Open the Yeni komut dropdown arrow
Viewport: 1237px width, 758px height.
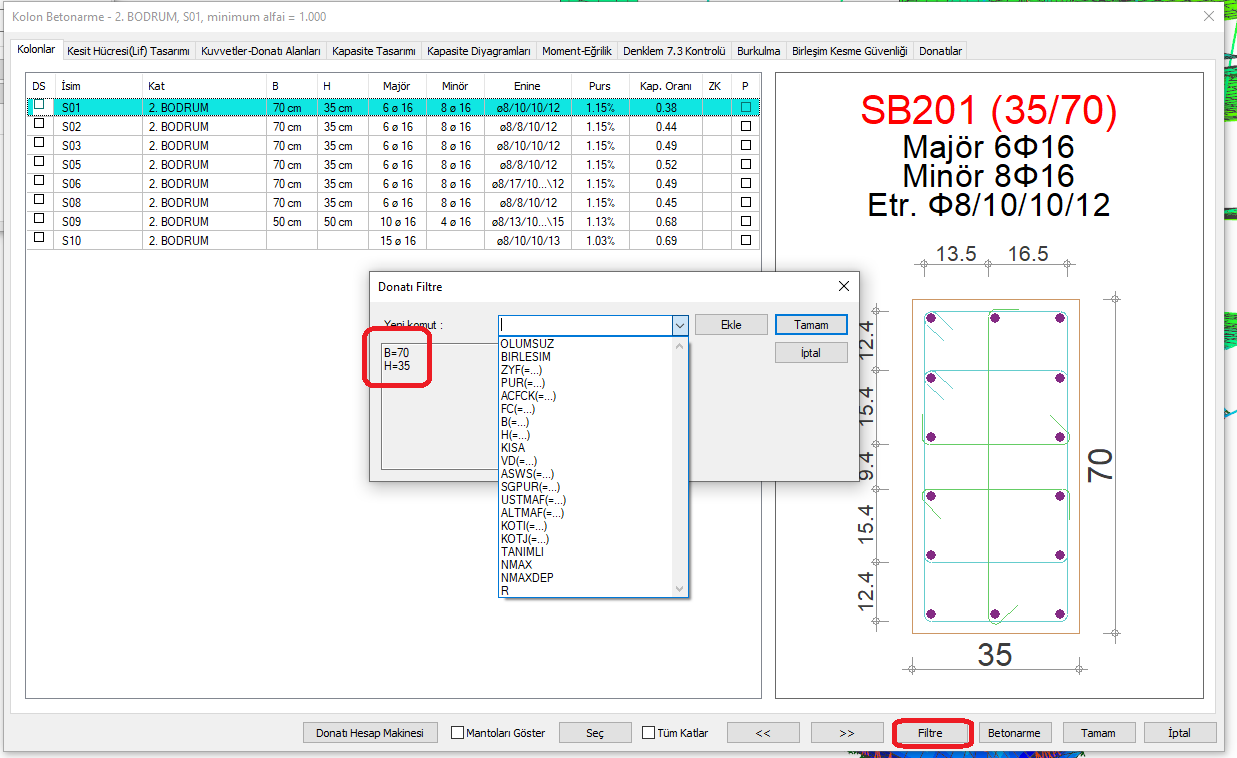click(x=680, y=325)
